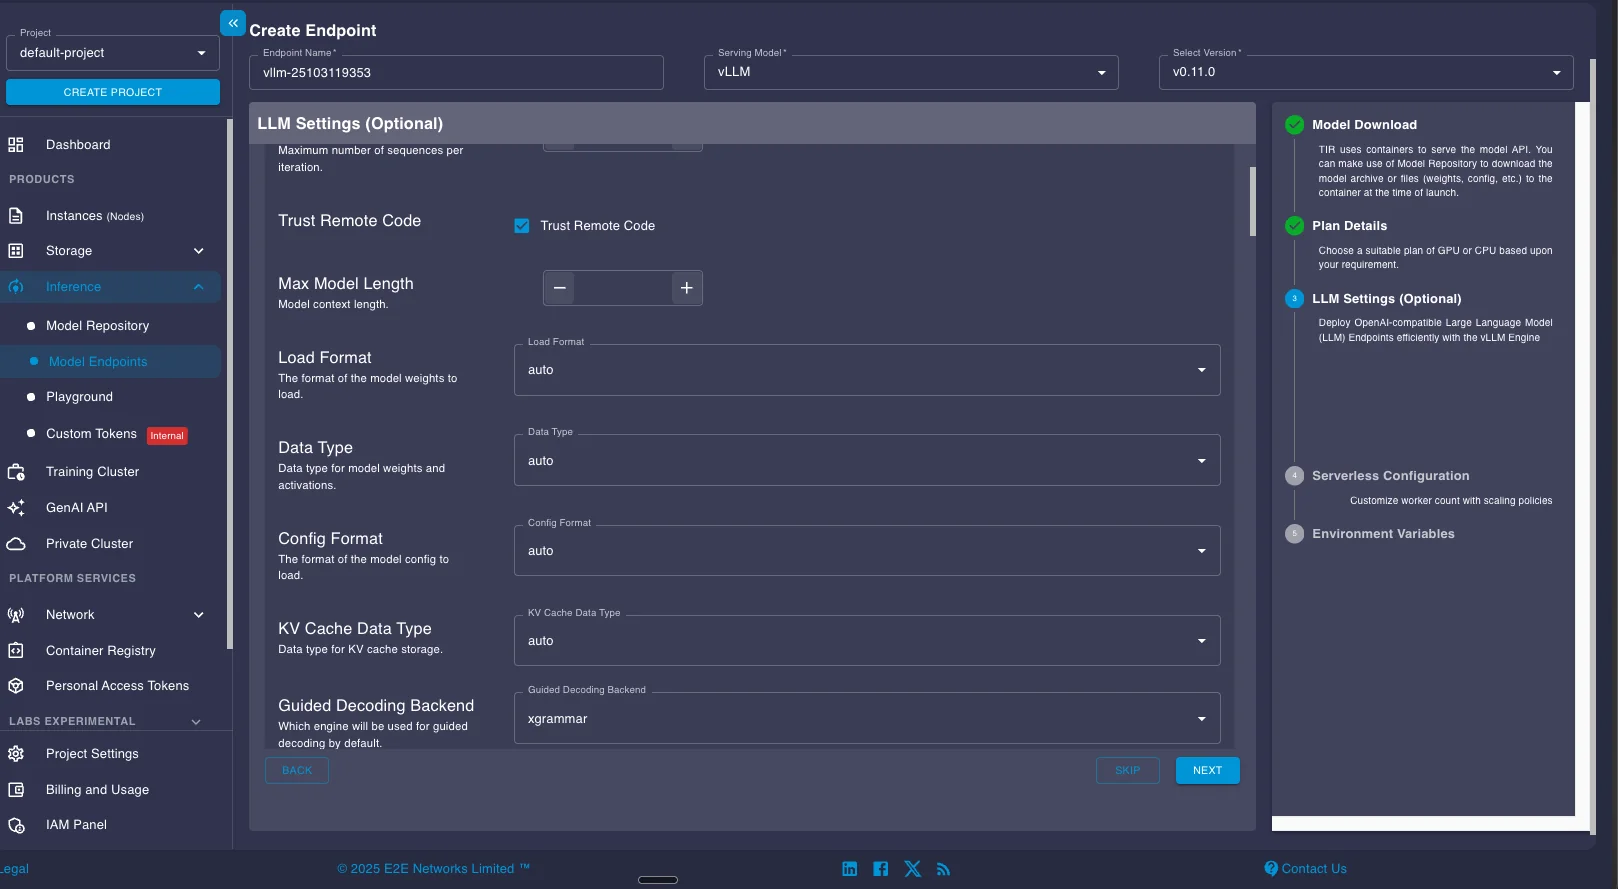
Task: Click the LinkedIn icon in footer
Action: coord(849,869)
